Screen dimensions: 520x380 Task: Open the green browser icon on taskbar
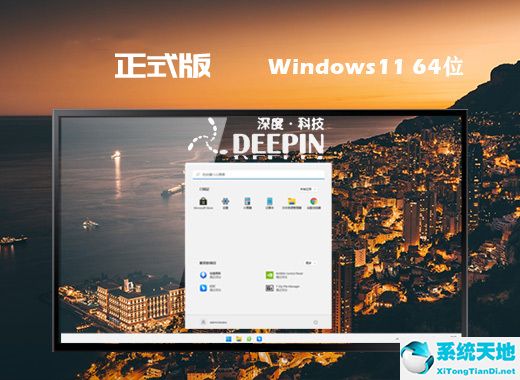[249, 339]
